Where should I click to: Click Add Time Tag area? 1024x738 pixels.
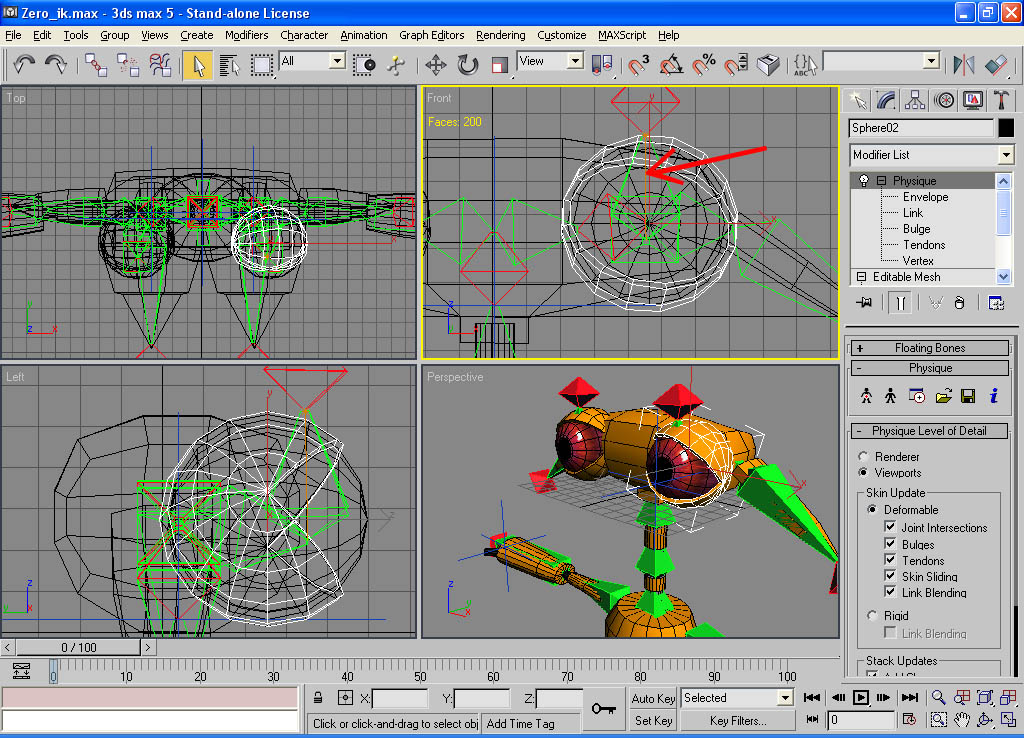point(532,723)
